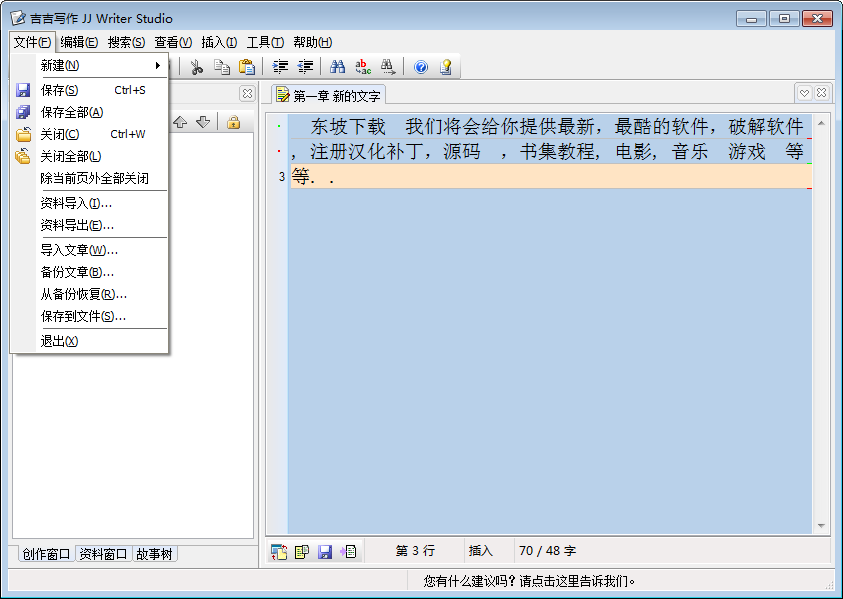The width and height of the screenshot is (843, 599).
Task: Click Find Next binoculars-arrow icon
Action: (x=388, y=67)
